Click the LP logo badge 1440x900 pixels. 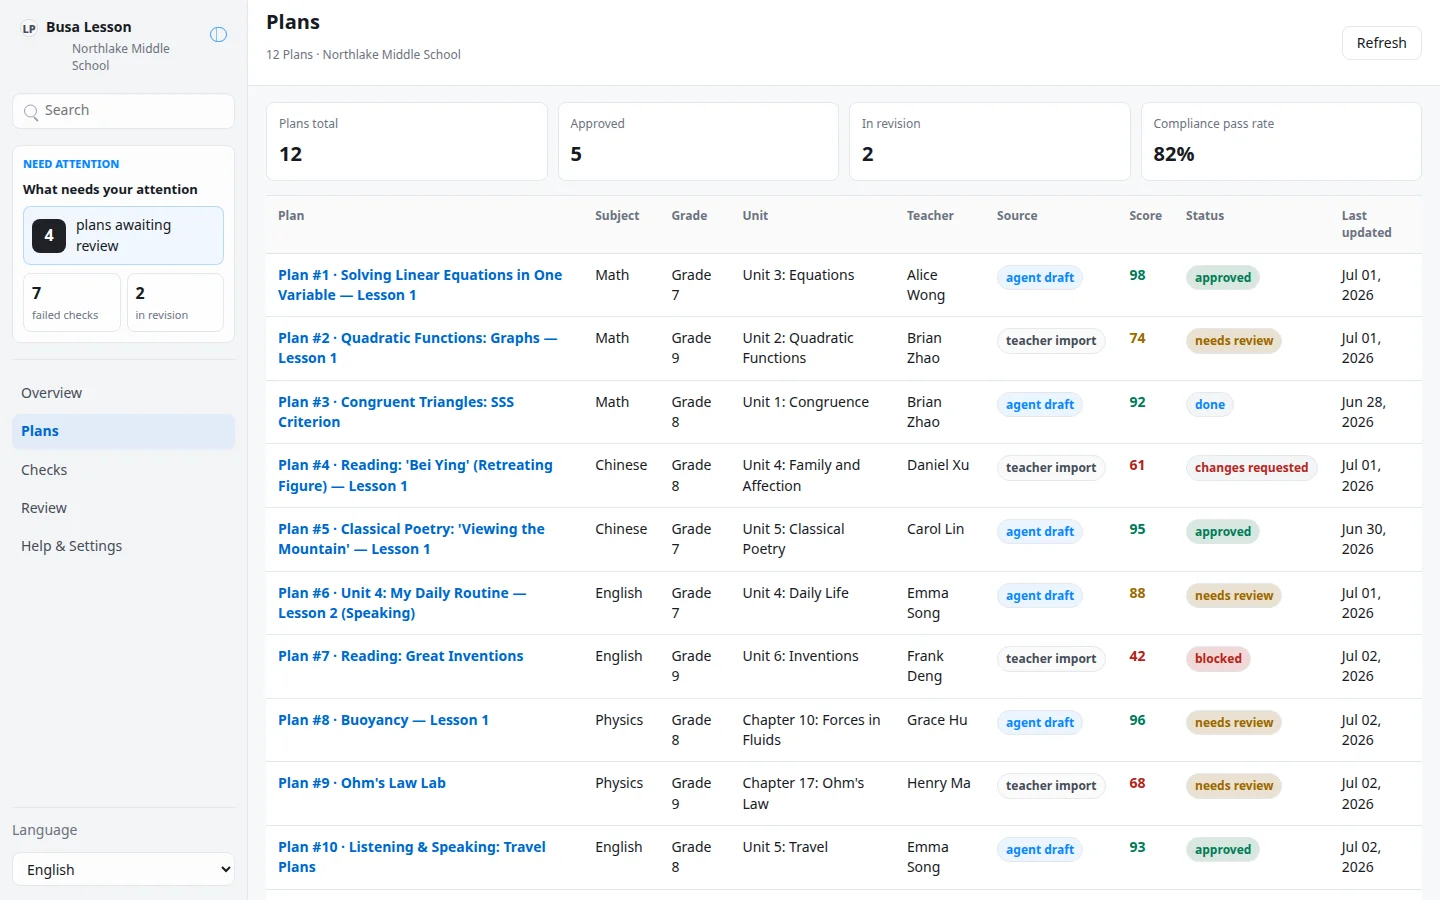(29, 29)
